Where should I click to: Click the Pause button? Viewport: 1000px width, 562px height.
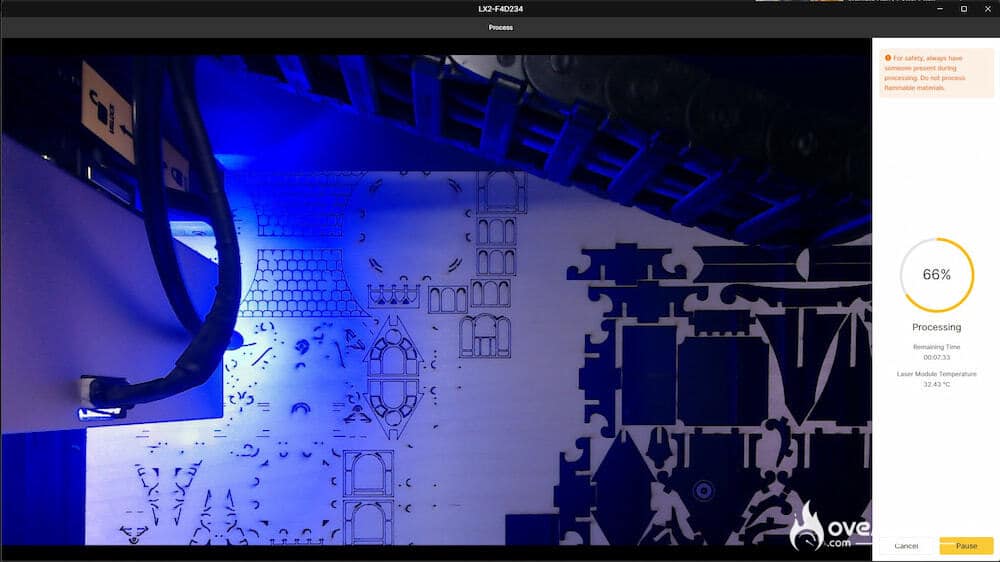966,545
